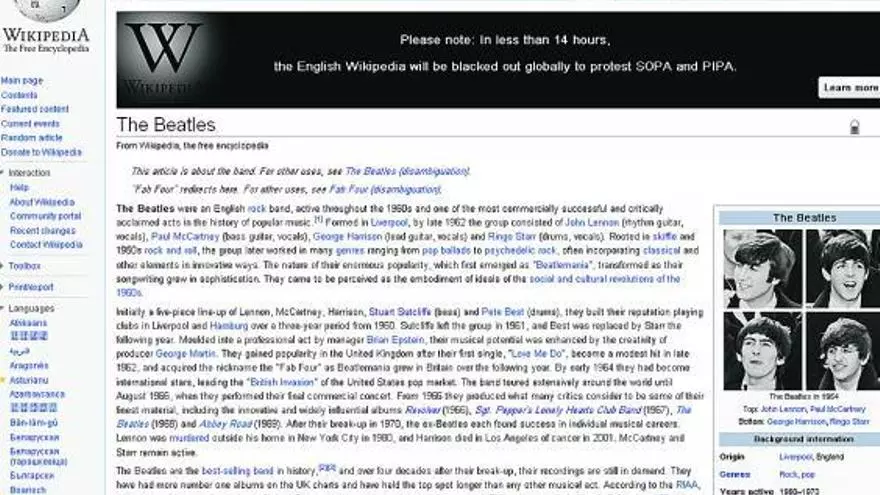This screenshot has height=495, width=880.
Task: Expand the Toolbox sidebar section
Action: tap(4, 266)
